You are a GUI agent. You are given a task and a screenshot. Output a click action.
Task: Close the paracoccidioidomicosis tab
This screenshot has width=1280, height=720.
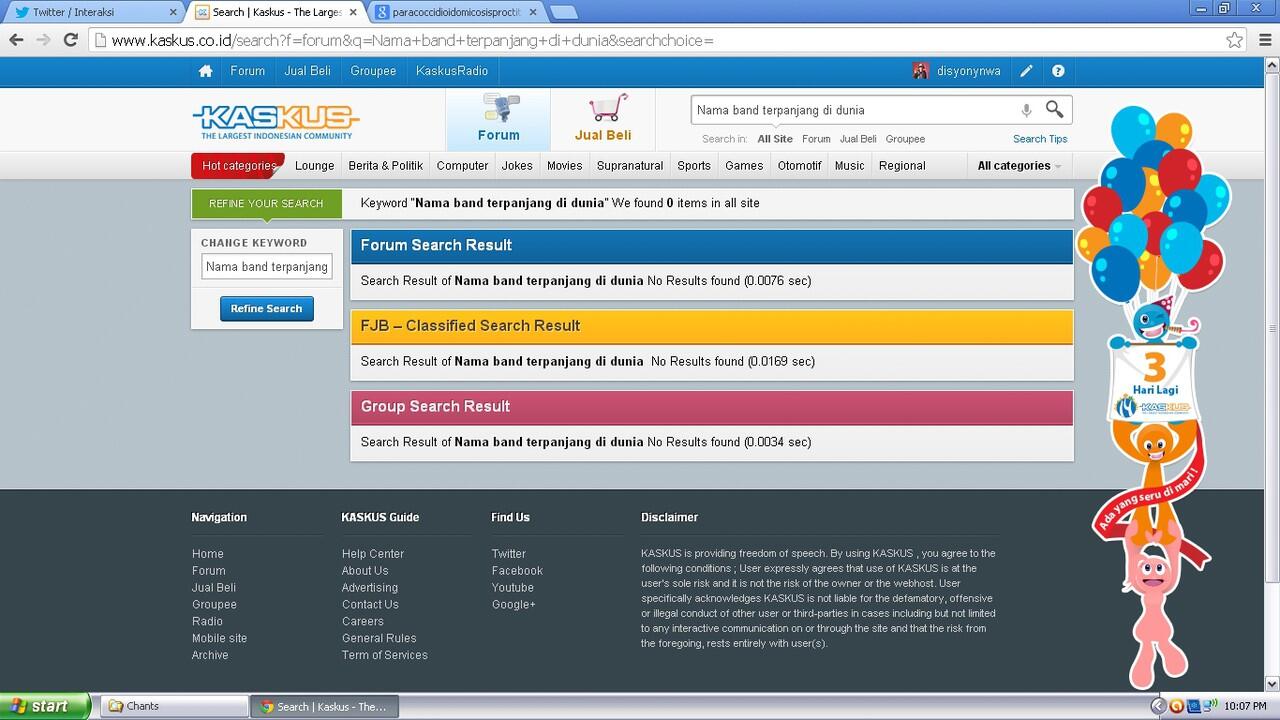click(x=532, y=13)
